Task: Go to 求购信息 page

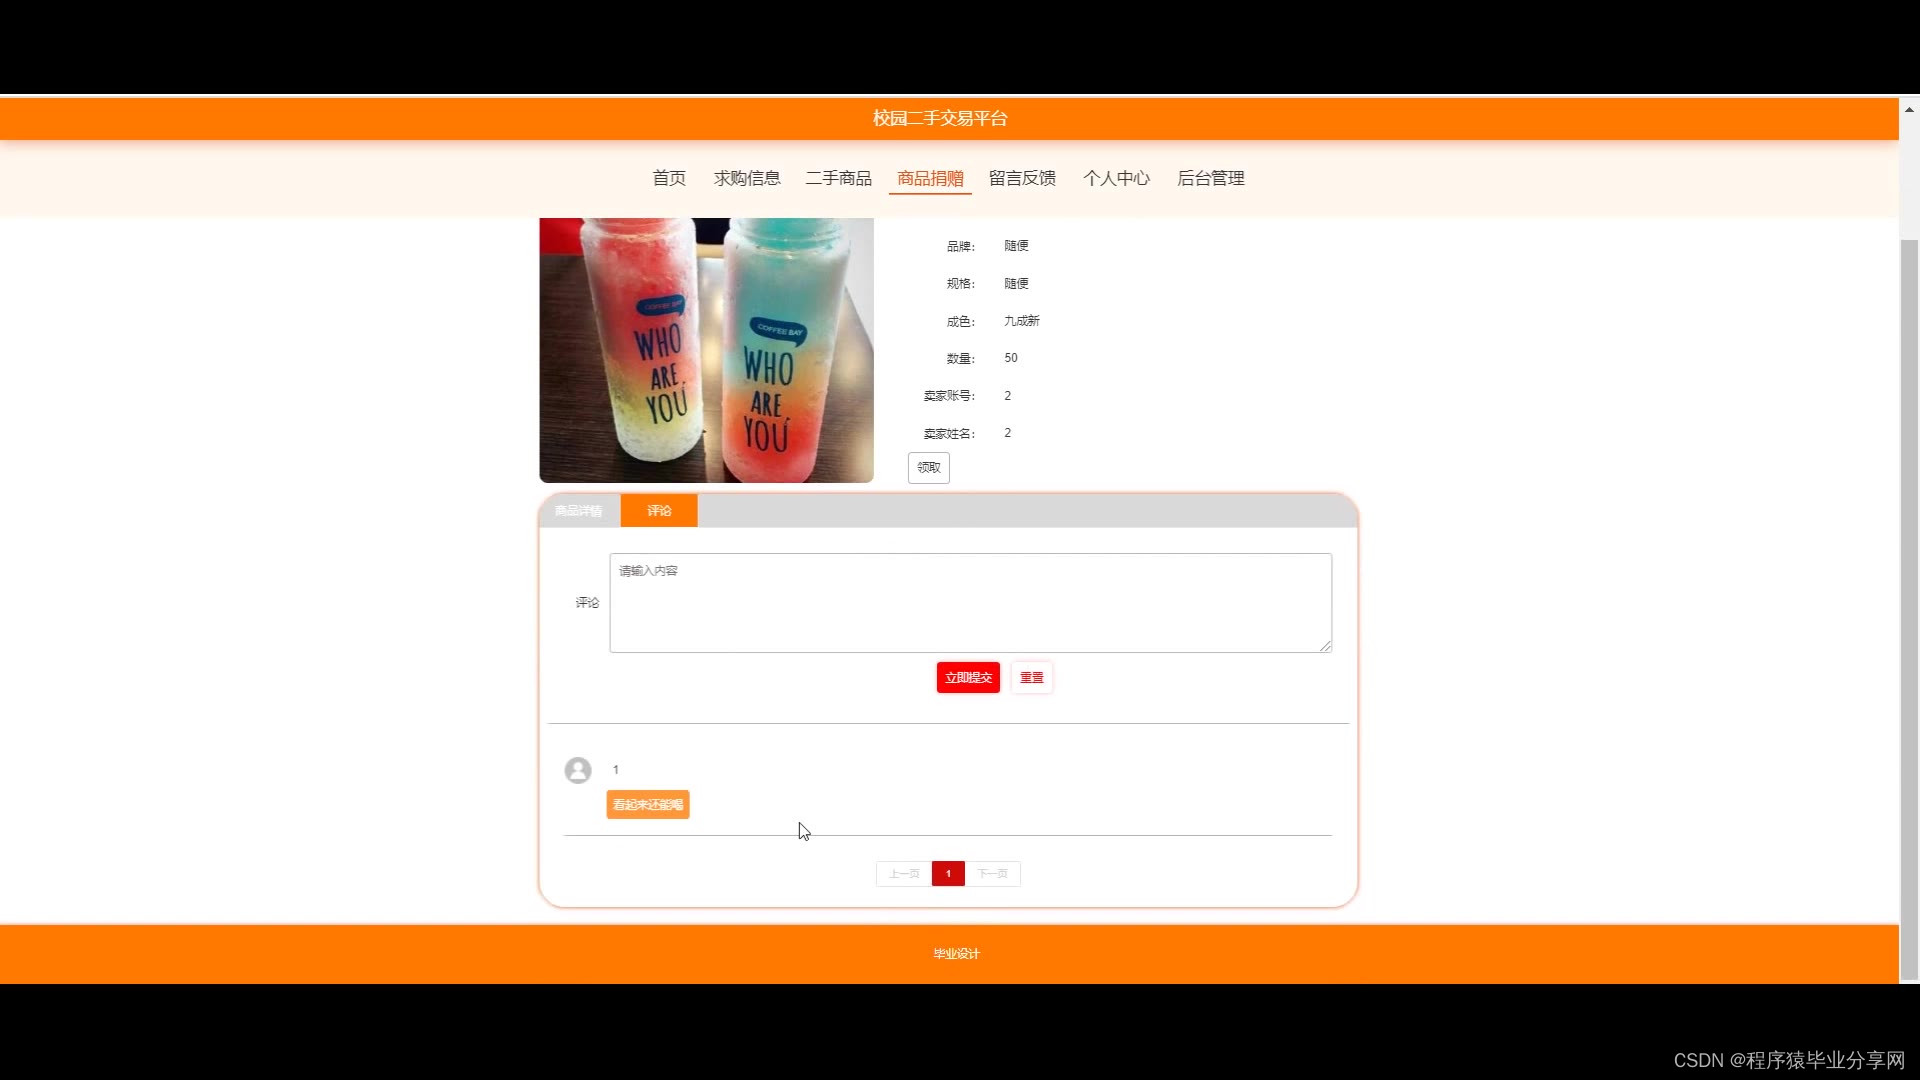Action: pyautogui.click(x=747, y=178)
